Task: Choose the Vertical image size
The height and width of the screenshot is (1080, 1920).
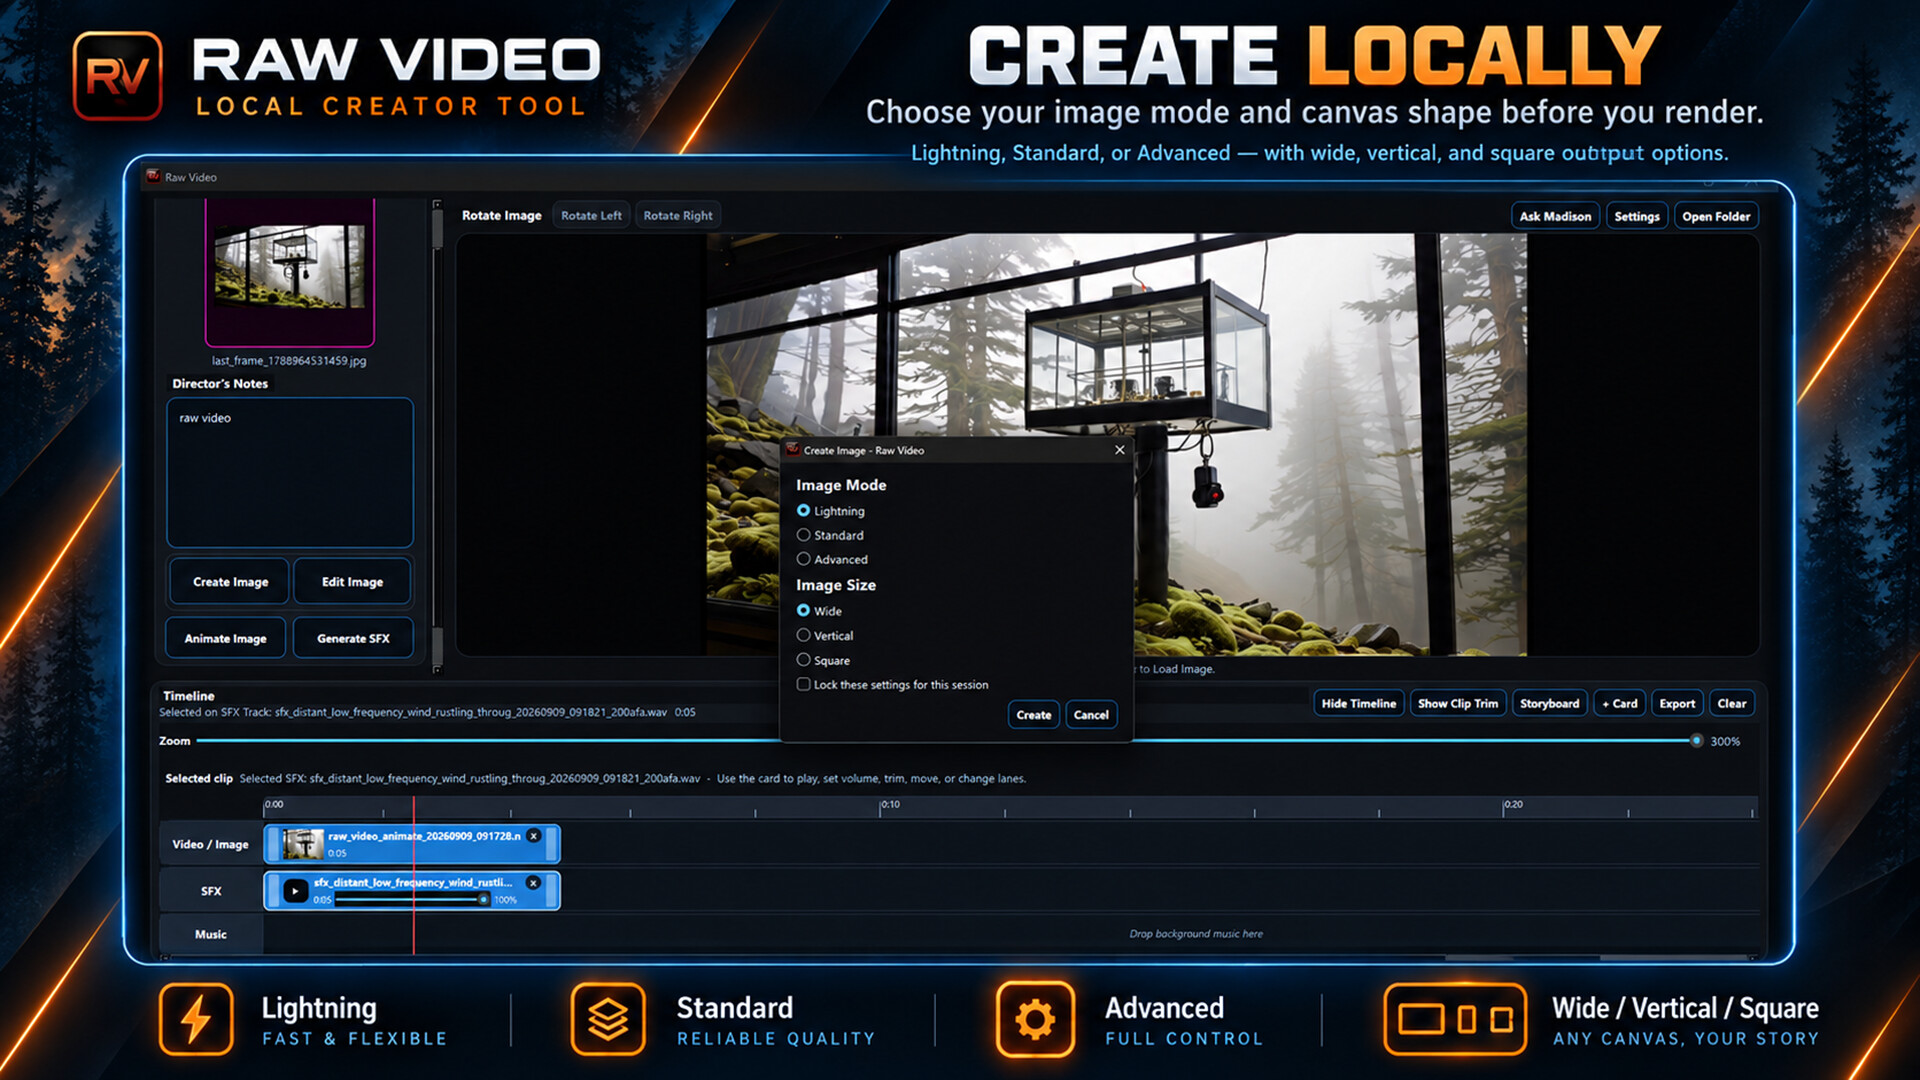Action: [803, 635]
